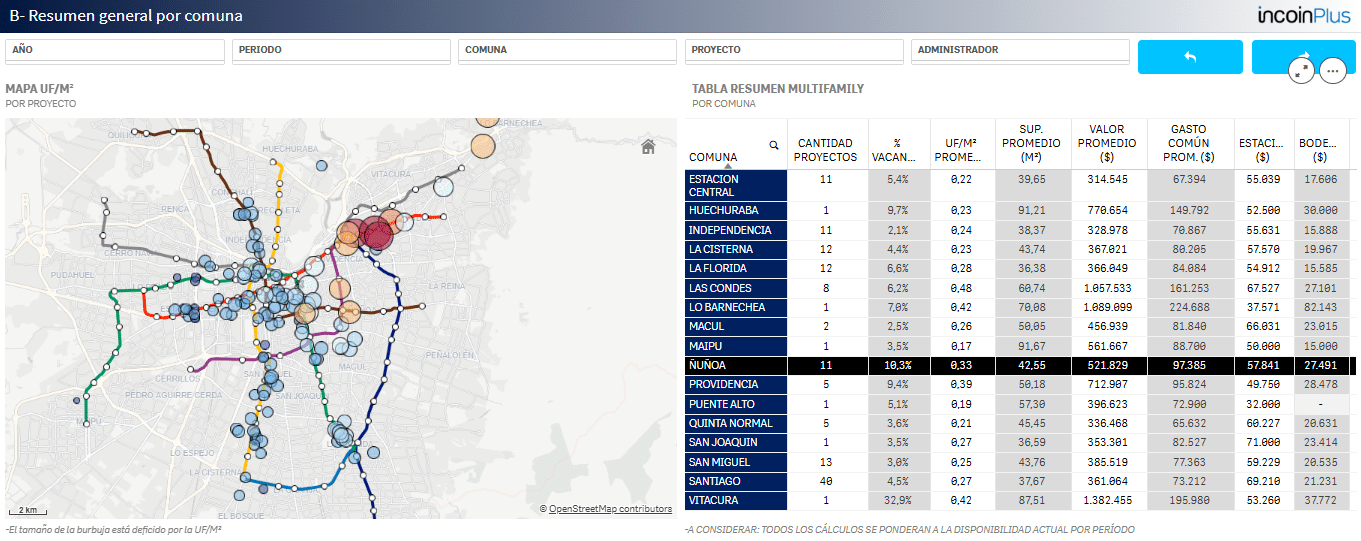1361x541 pixels.
Task: Click the fullscreen expand arrows icon
Action: click(1301, 70)
